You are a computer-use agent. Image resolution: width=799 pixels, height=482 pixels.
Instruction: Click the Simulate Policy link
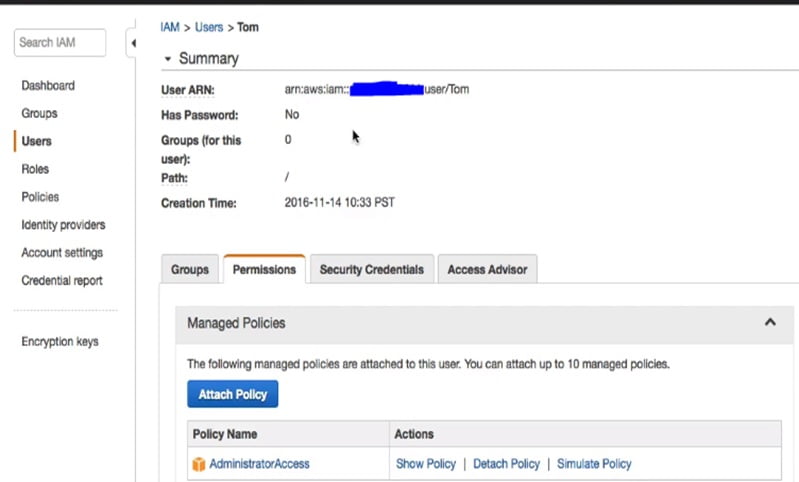point(594,464)
